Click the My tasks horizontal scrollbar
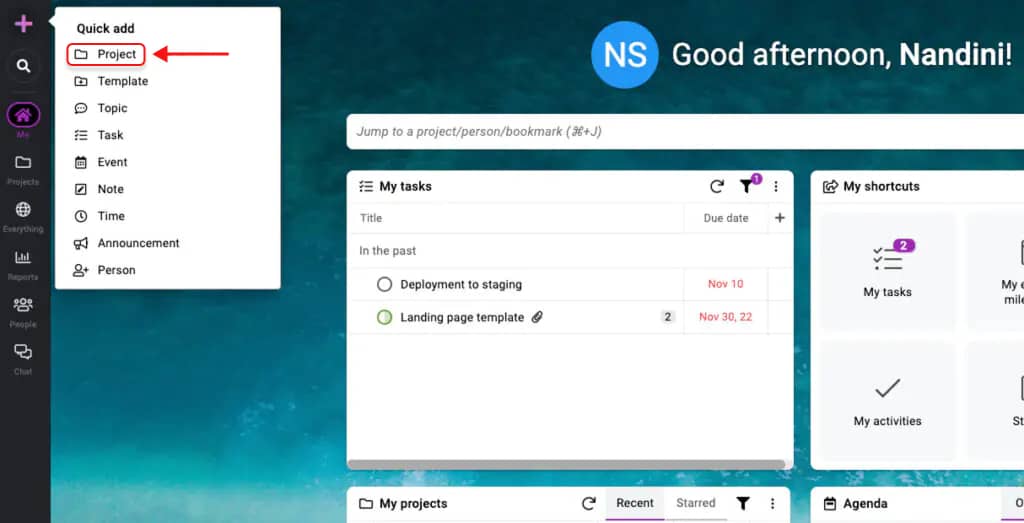 [566, 464]
